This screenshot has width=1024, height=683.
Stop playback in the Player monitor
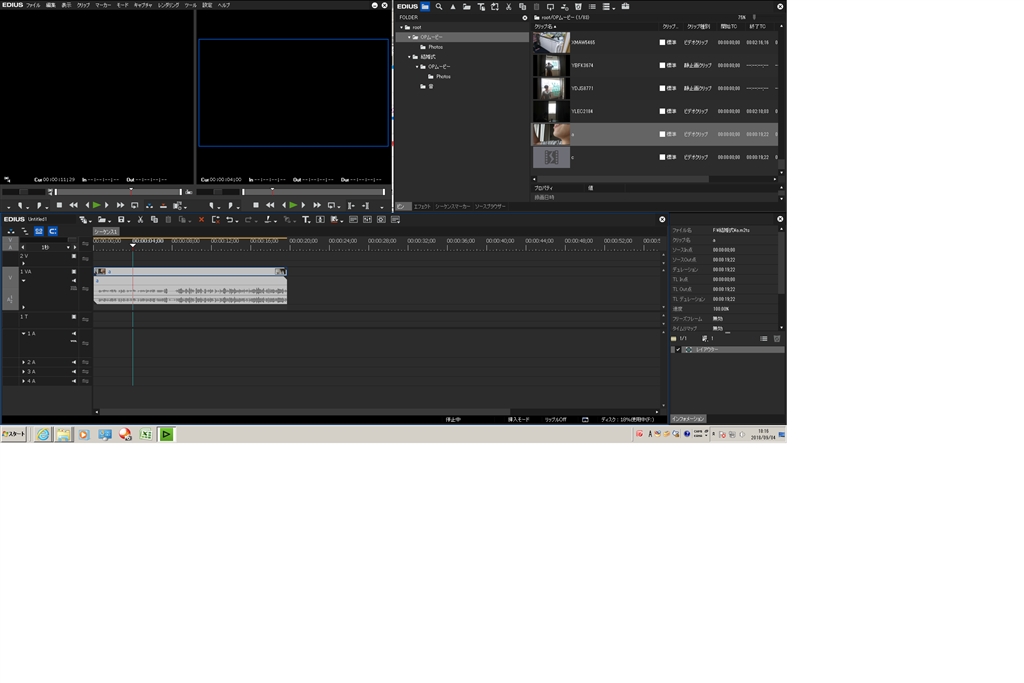coord(59,205)
